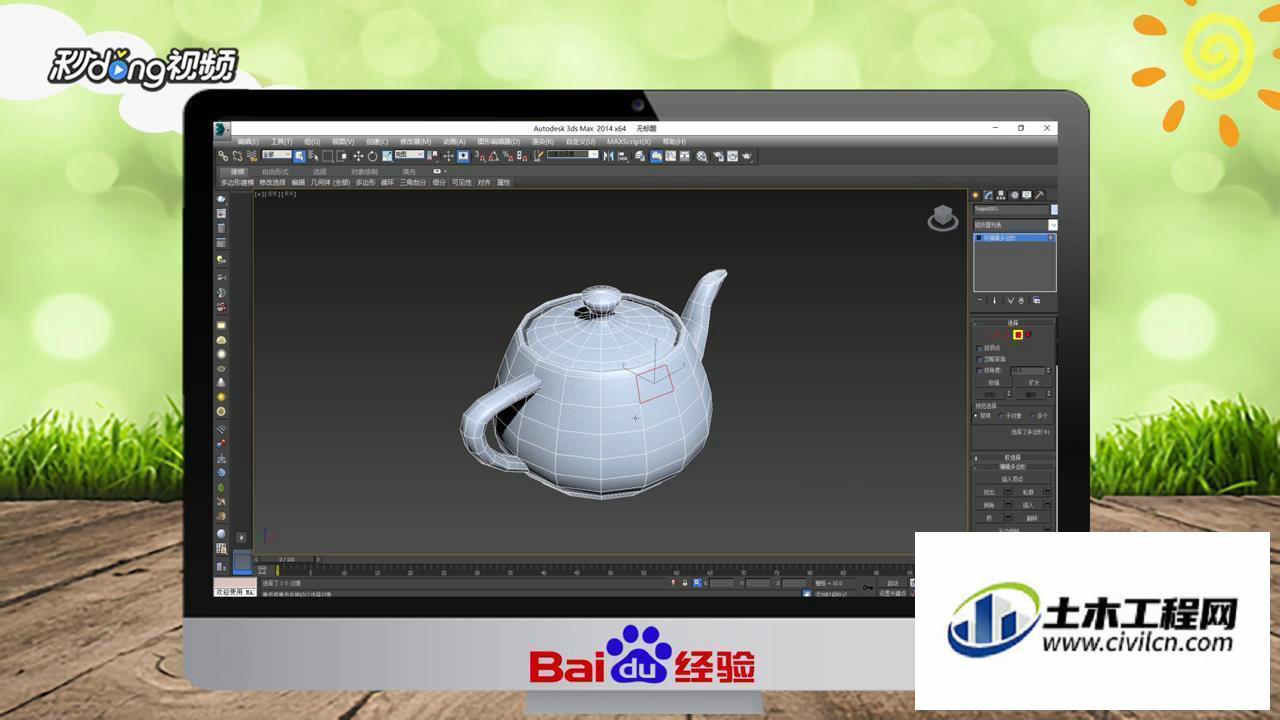
Task: Click the object color swatch beside name field
Action: (1055, 208)
